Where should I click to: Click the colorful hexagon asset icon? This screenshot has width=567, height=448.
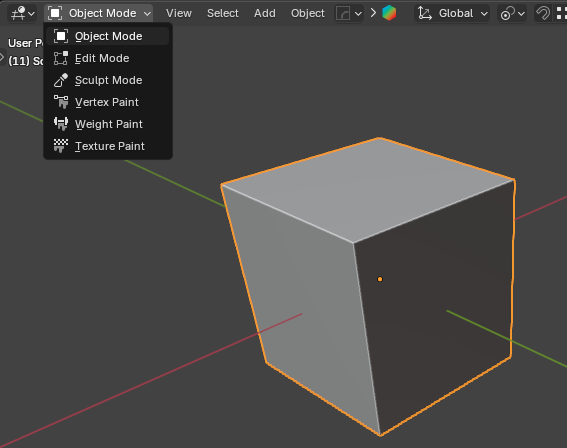(x=389, y=13)
